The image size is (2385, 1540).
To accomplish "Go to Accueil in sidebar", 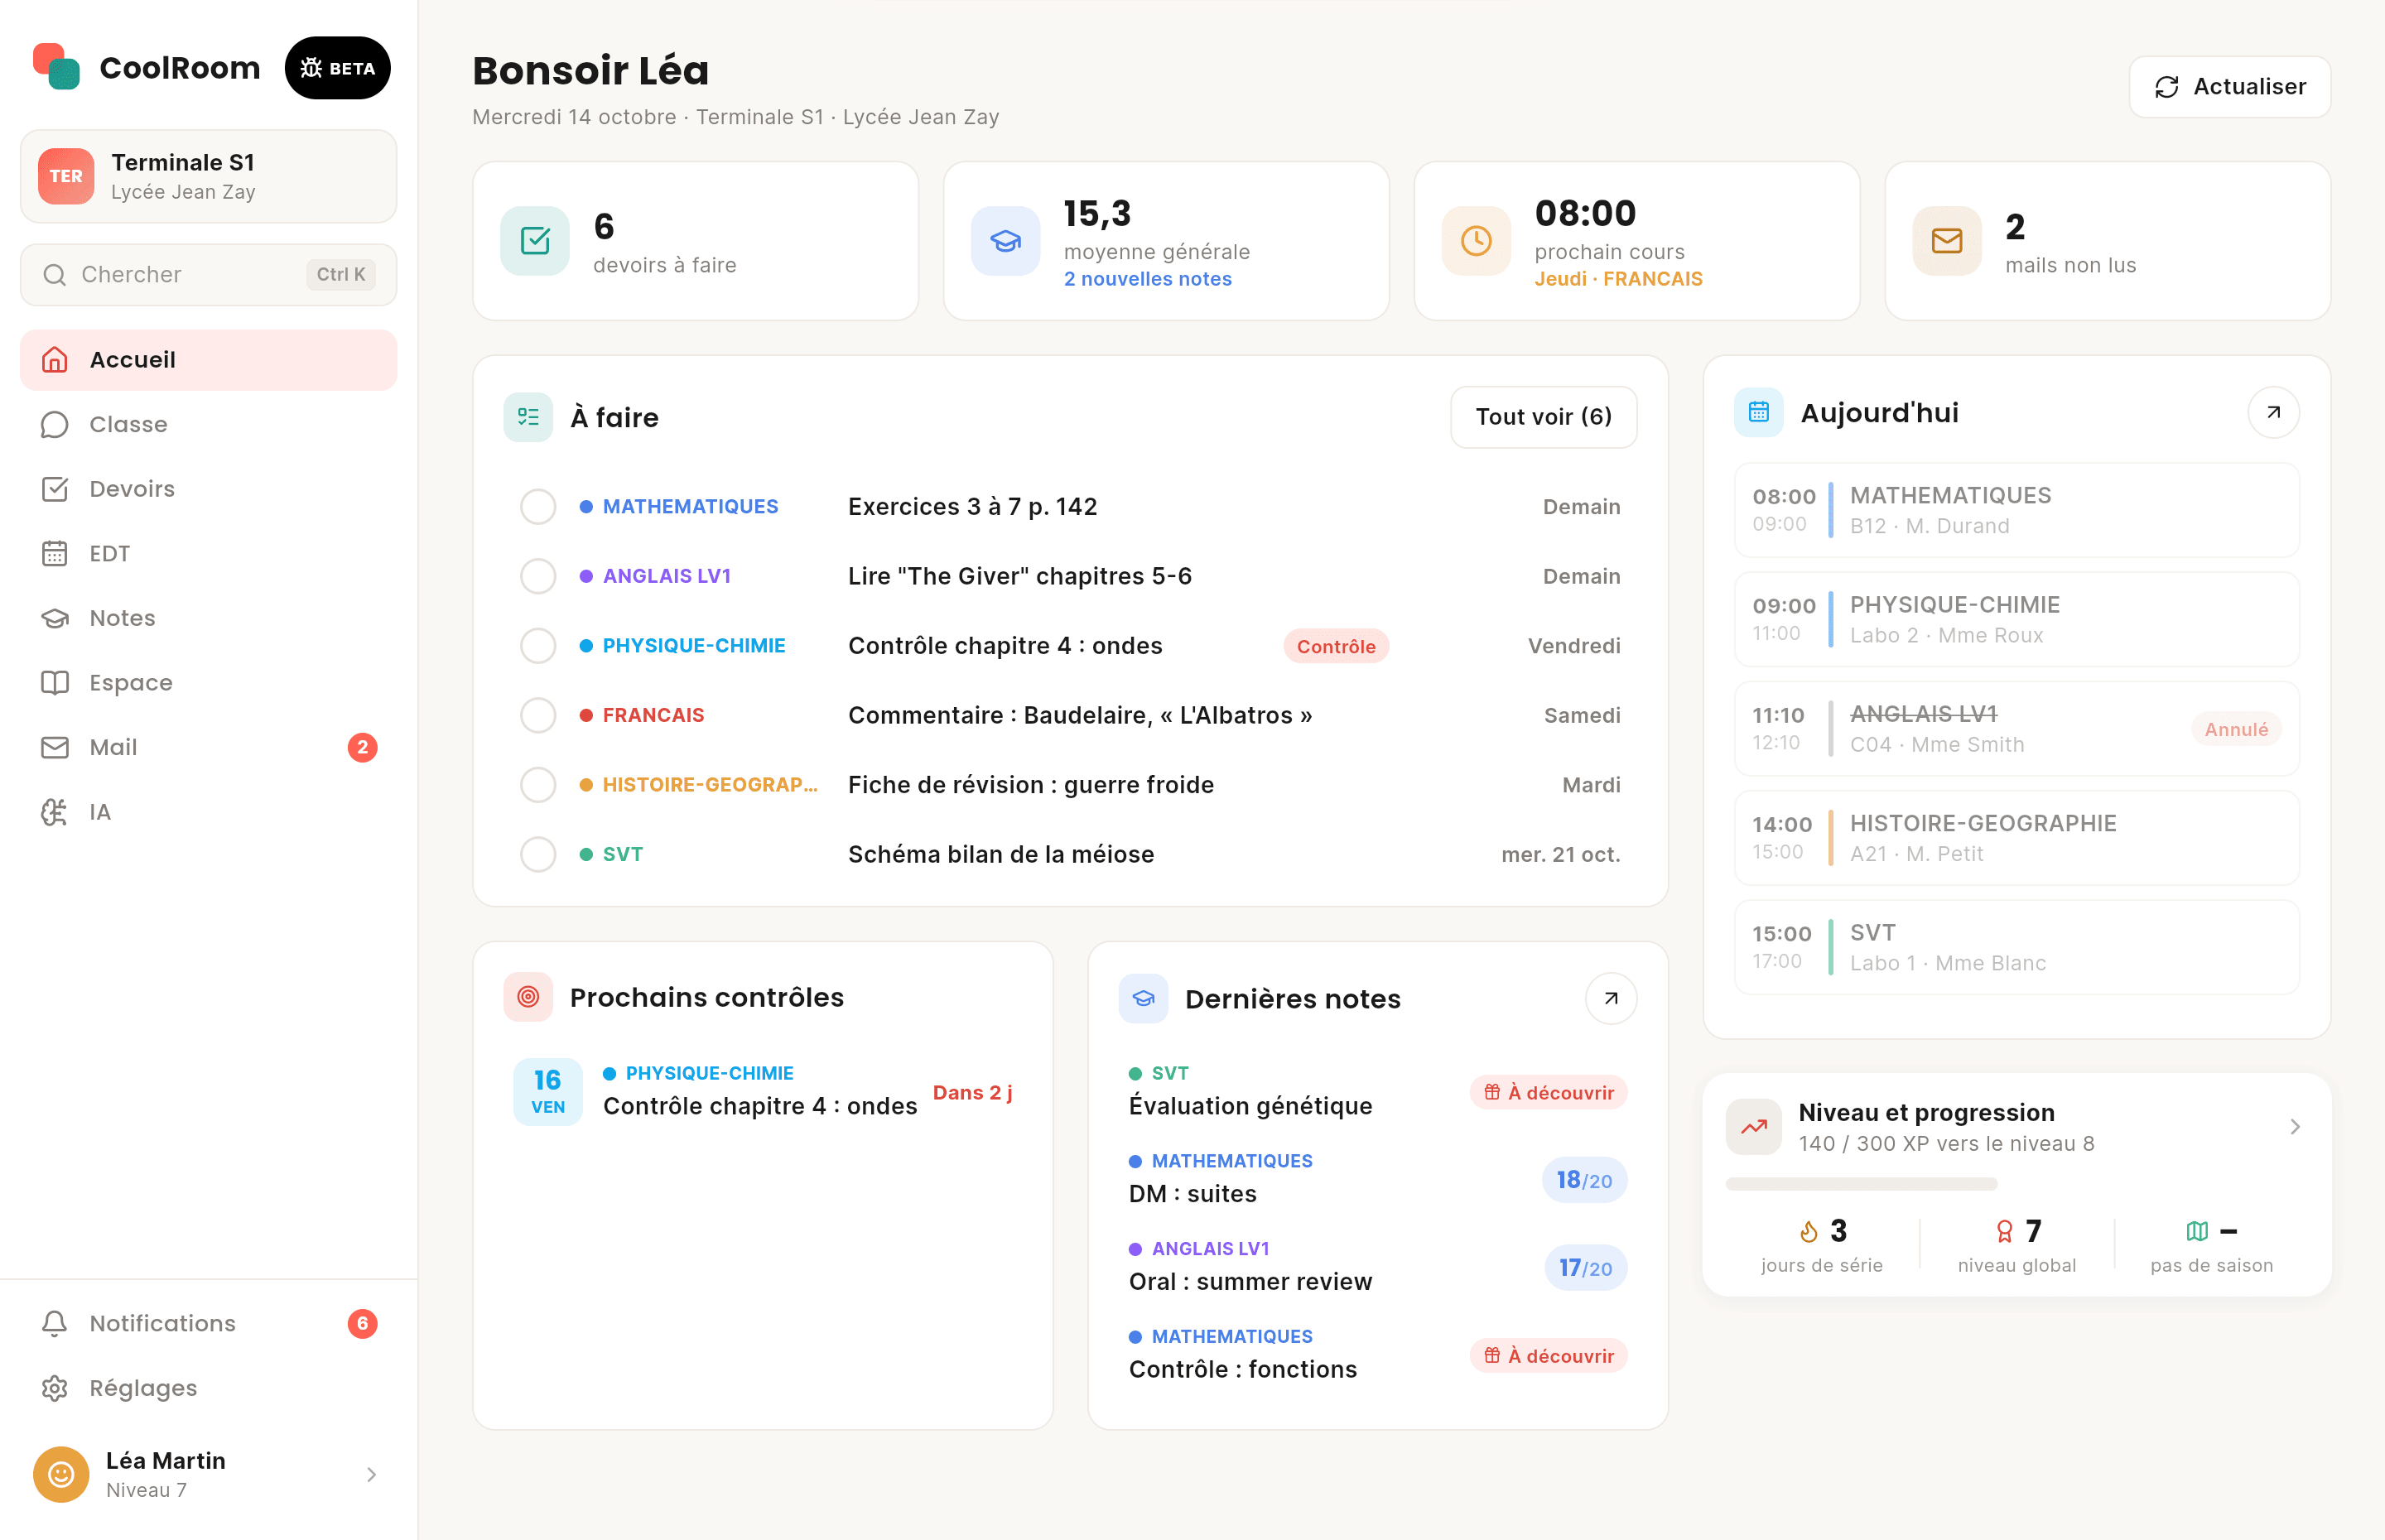I will [208, 360].
